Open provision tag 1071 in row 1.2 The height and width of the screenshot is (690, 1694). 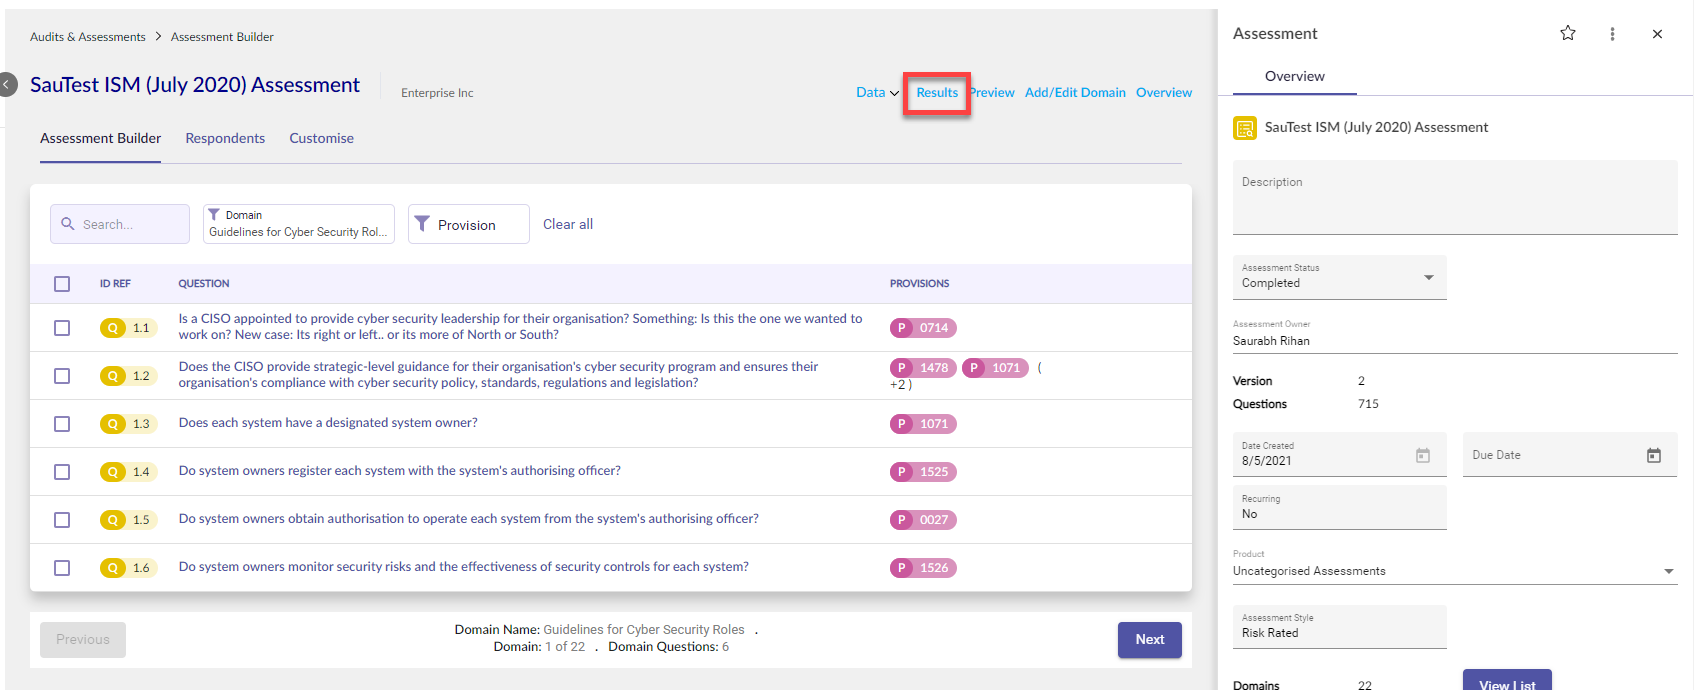click(x=995, y=368)
